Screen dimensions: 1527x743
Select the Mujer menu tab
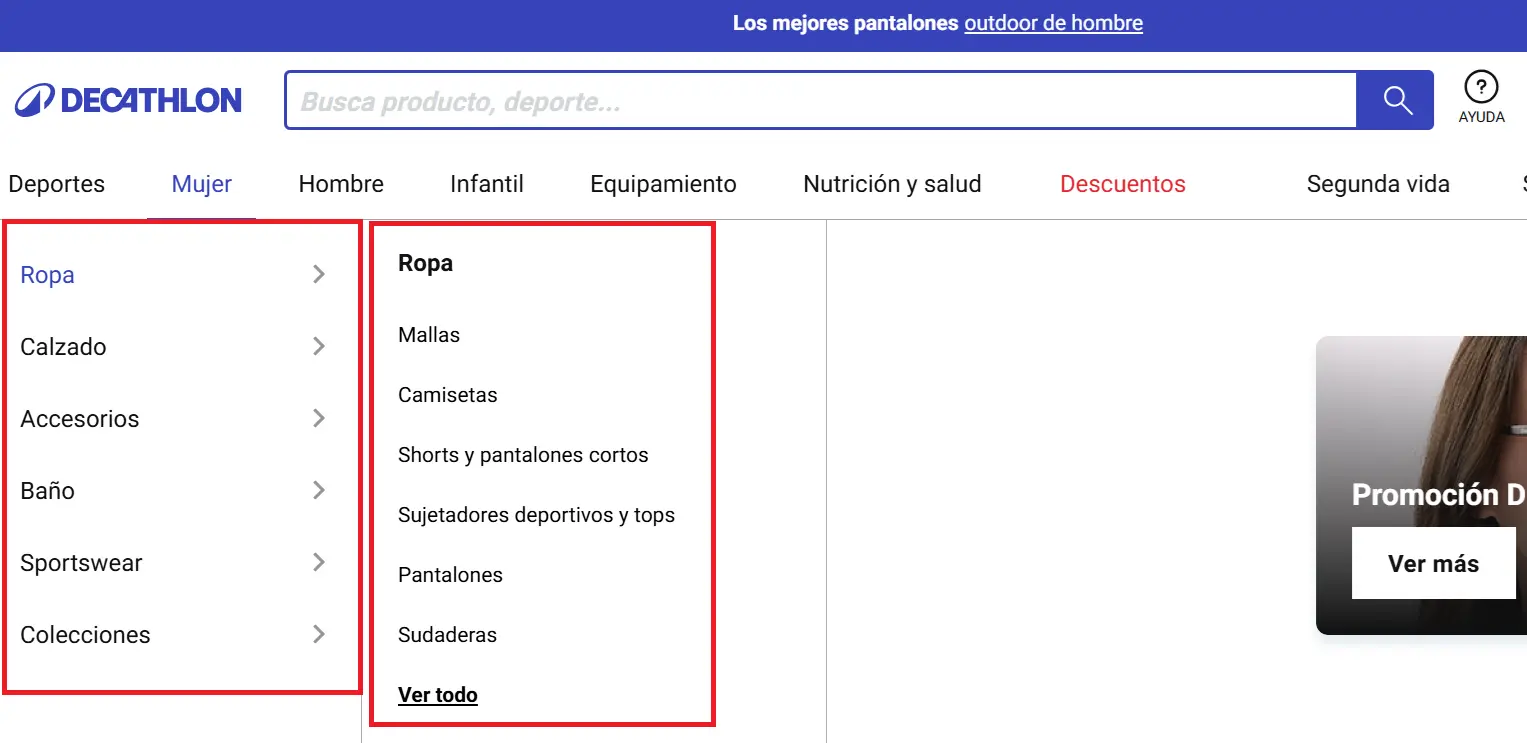pyautogui.click(x=201, y=183)
